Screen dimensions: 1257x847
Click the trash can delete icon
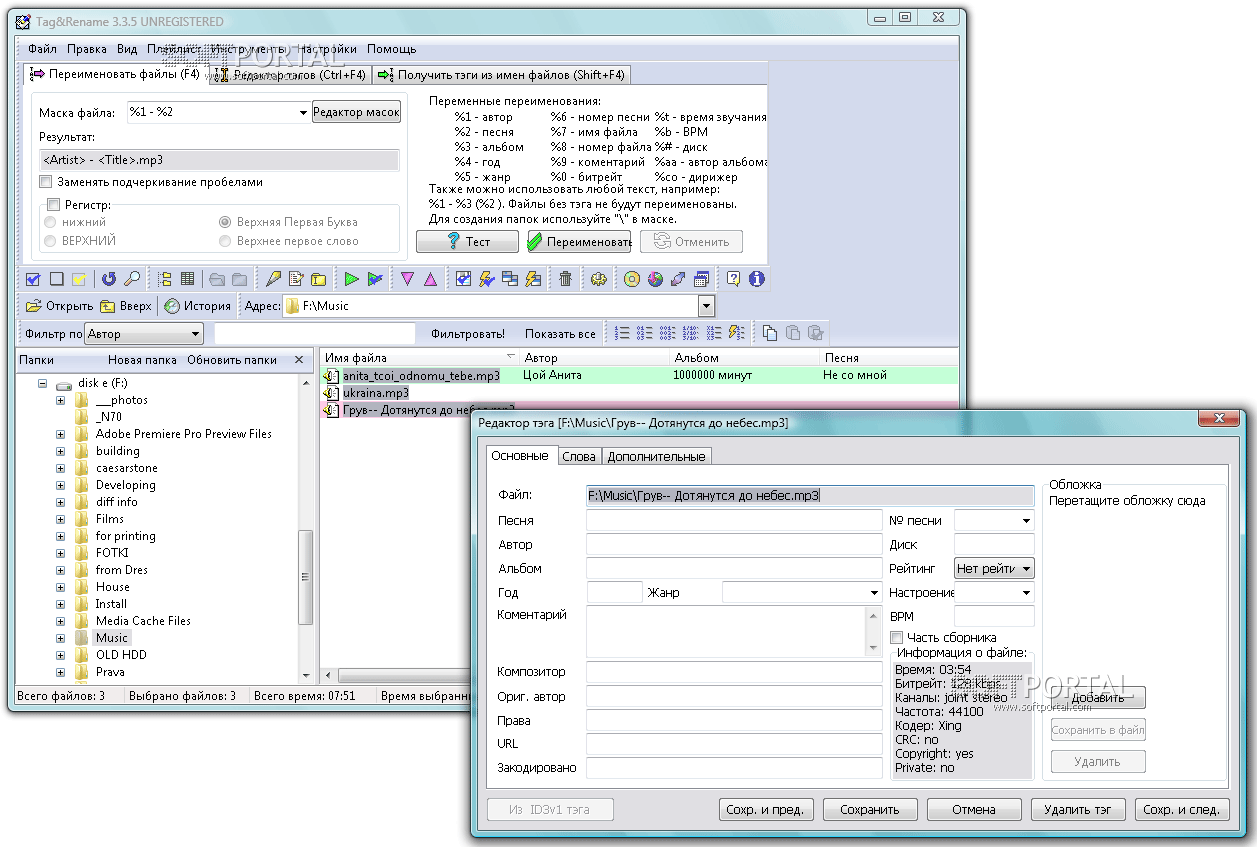point(565,279)
